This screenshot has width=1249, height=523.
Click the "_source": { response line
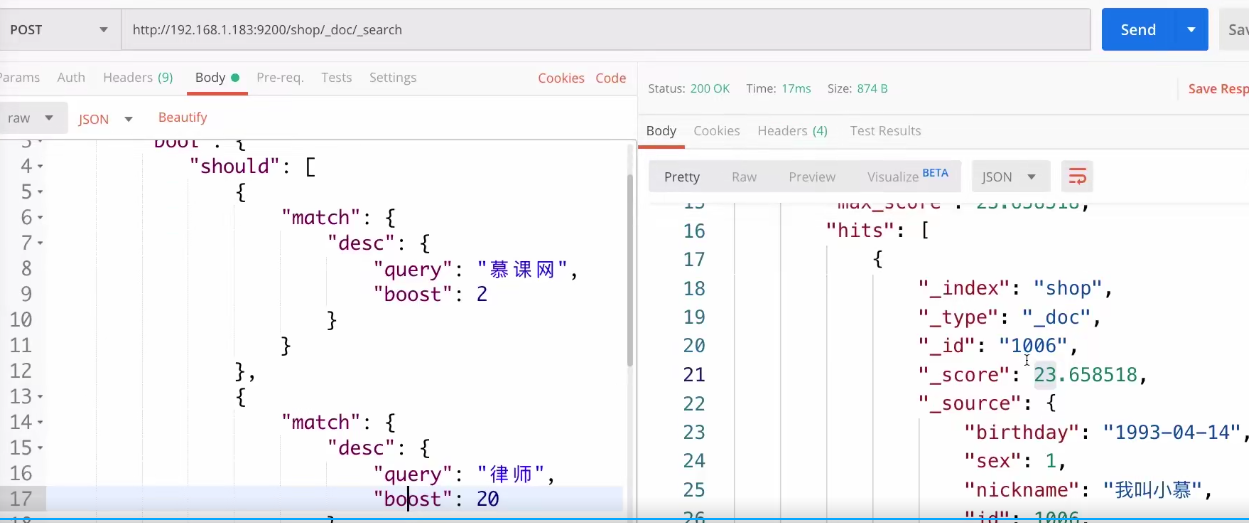pyautogui.click(x=987, y=404)
